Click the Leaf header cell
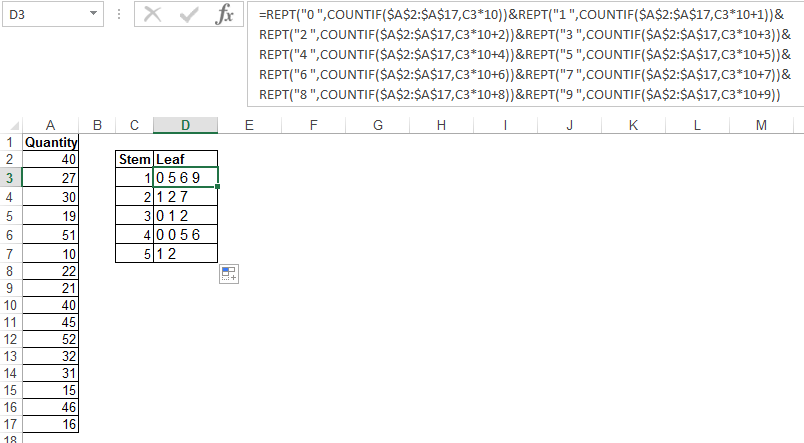Viewport: 804px width, 443px height. 185,159
